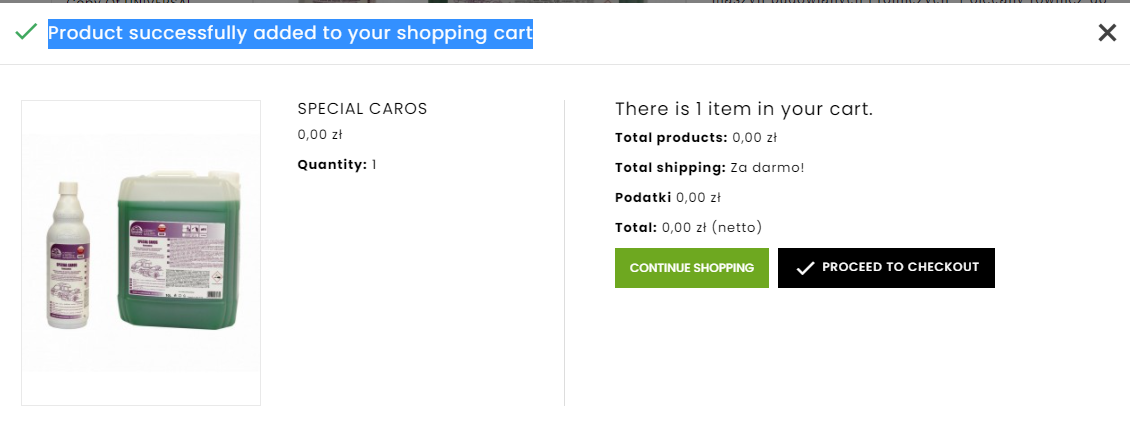Click the Total products label
1130x433 pixels.
click(671, 138)
